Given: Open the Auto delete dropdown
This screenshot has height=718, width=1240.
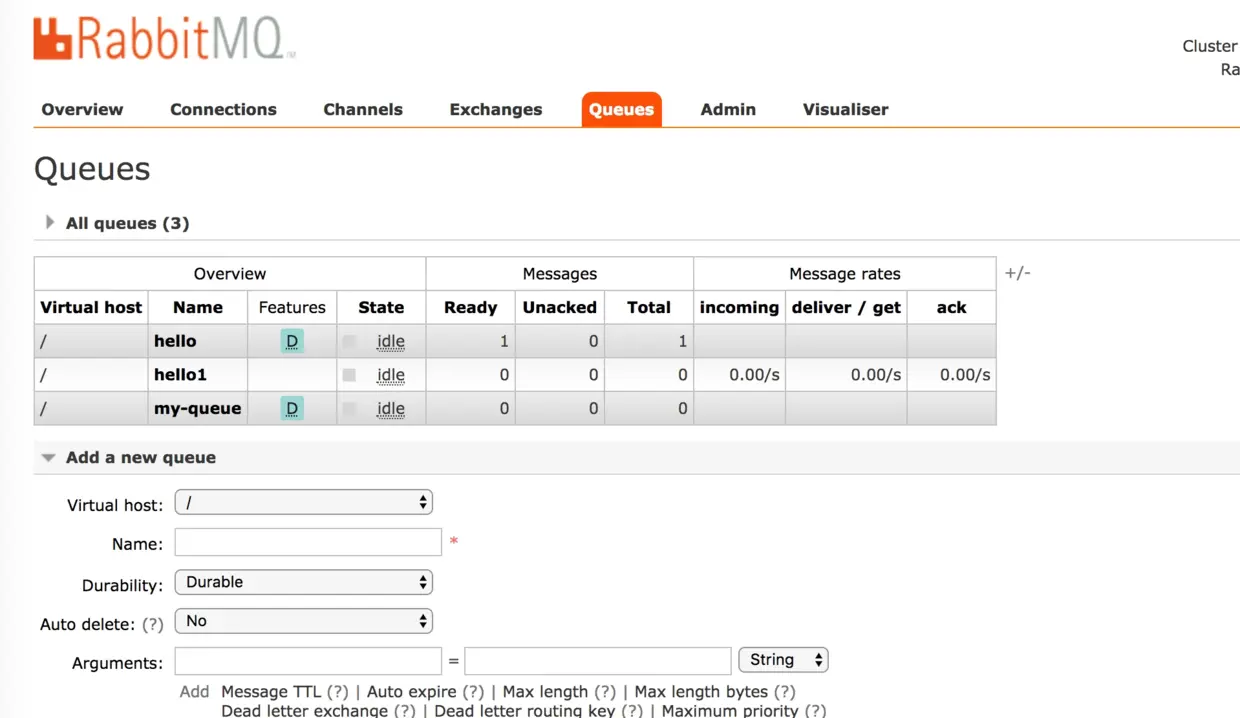Looking at the screenshot, I should (x=303, y=621).
